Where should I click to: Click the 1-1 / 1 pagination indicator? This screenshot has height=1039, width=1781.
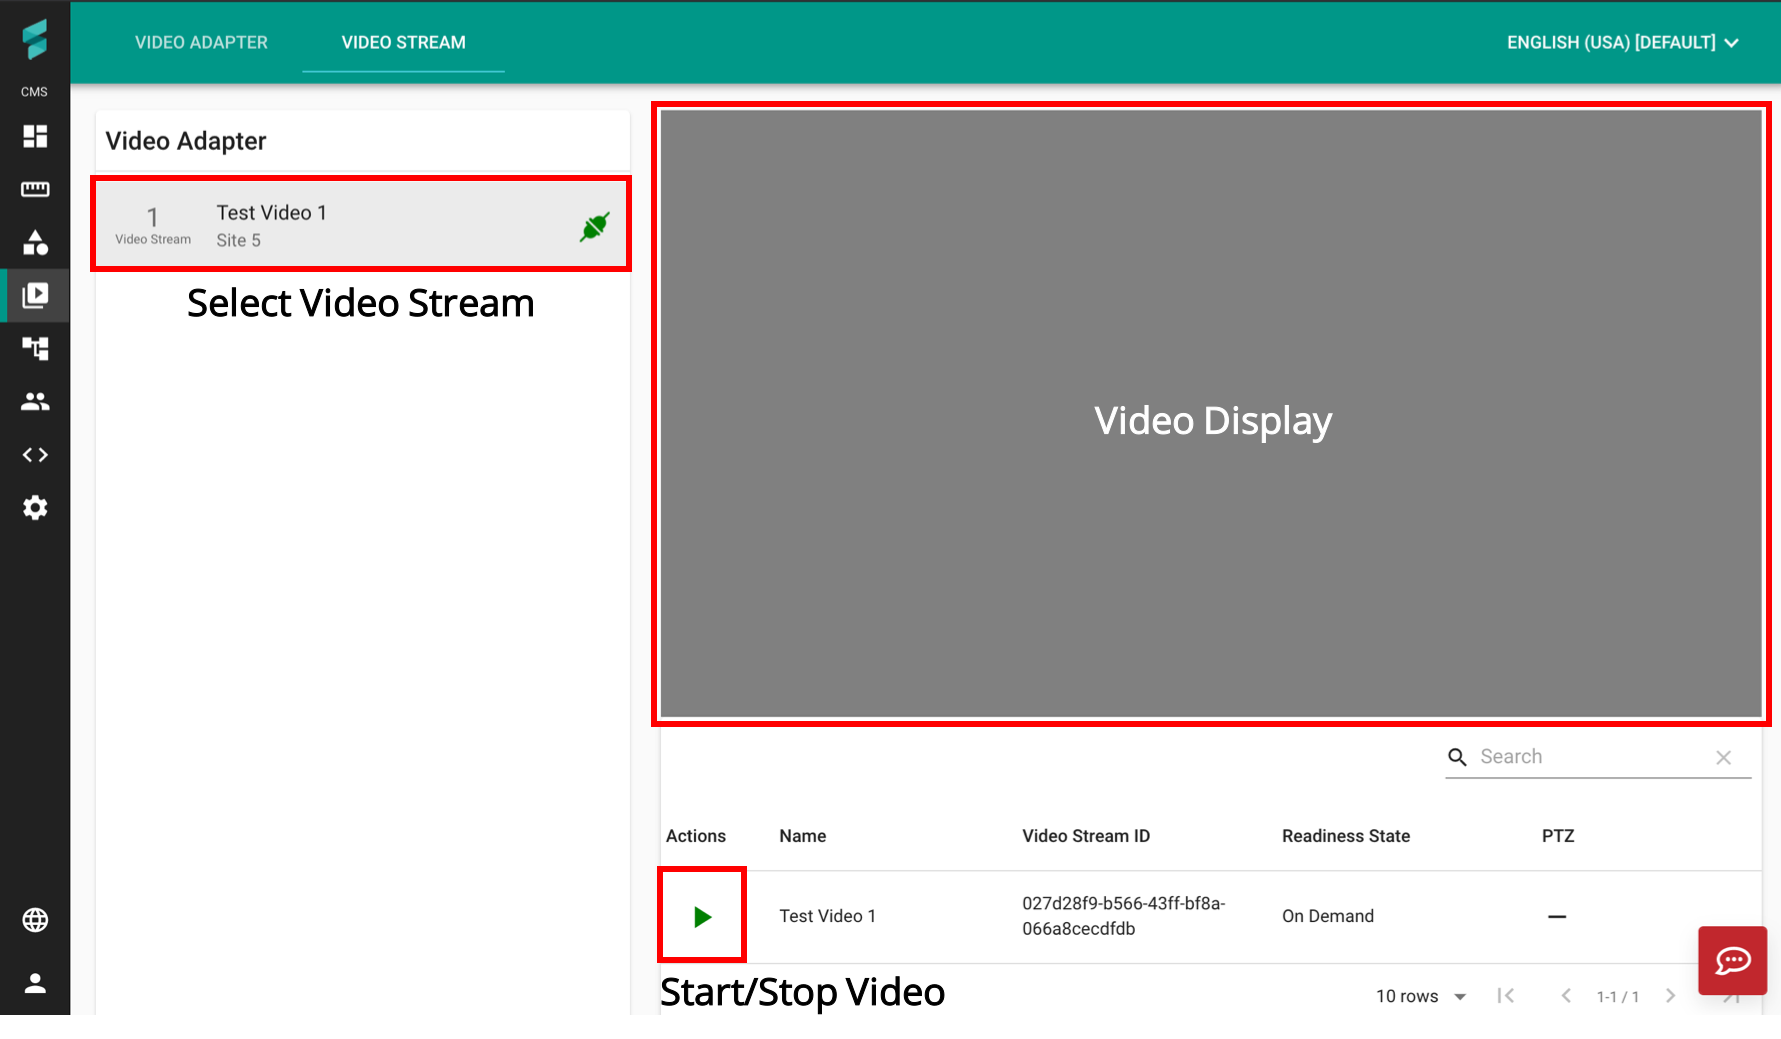[1618, 997]
